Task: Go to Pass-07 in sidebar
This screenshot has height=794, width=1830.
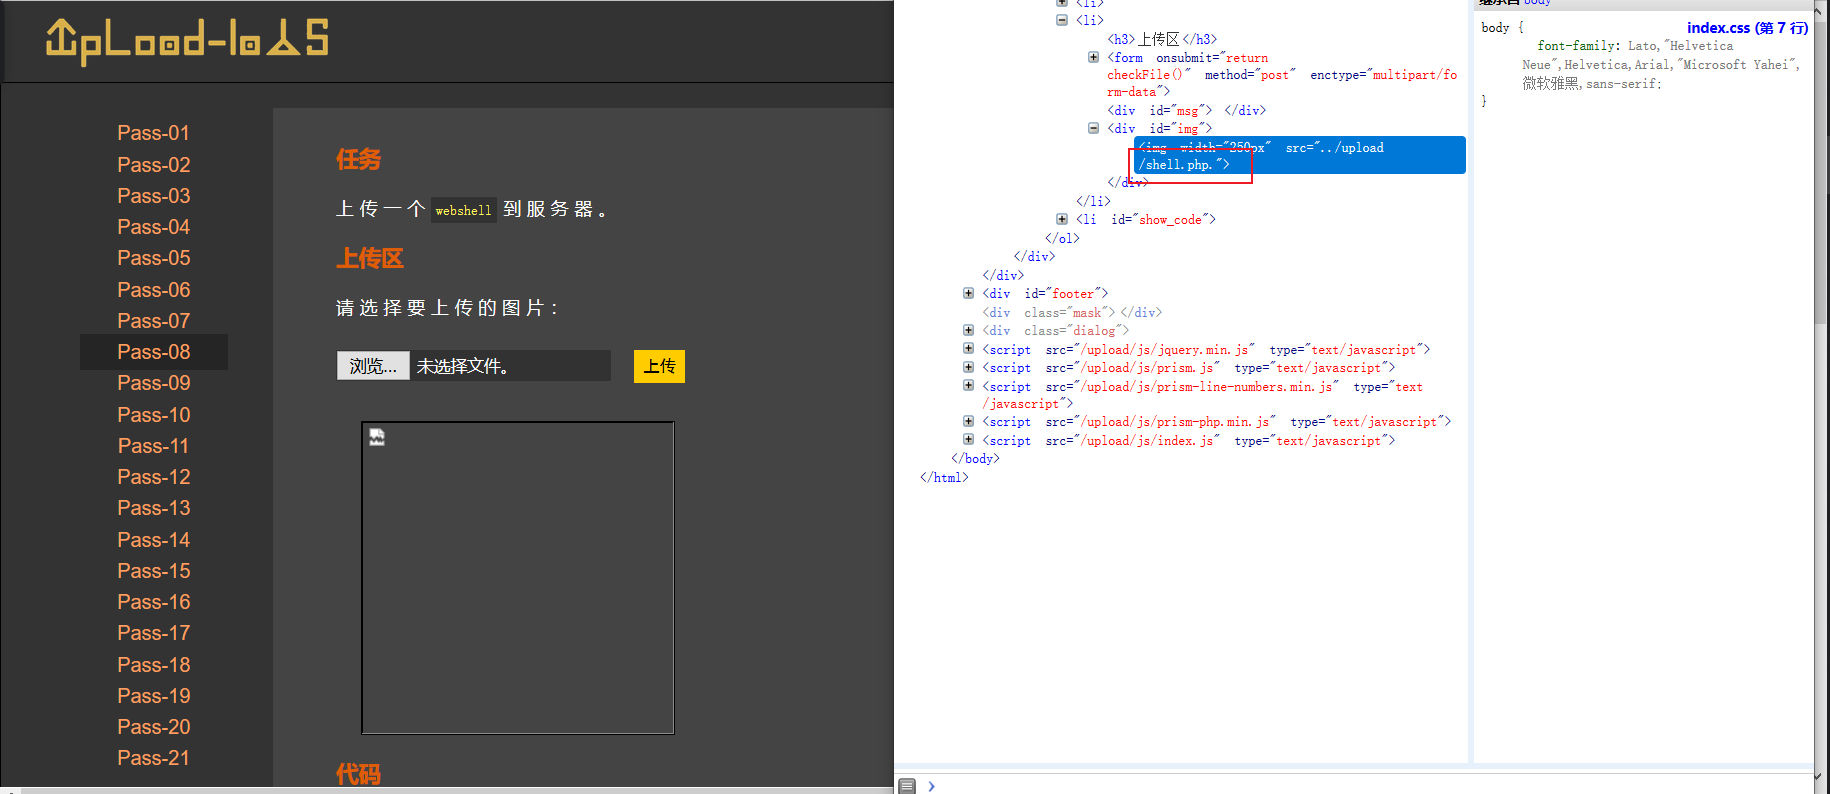Action: (153, 321)
